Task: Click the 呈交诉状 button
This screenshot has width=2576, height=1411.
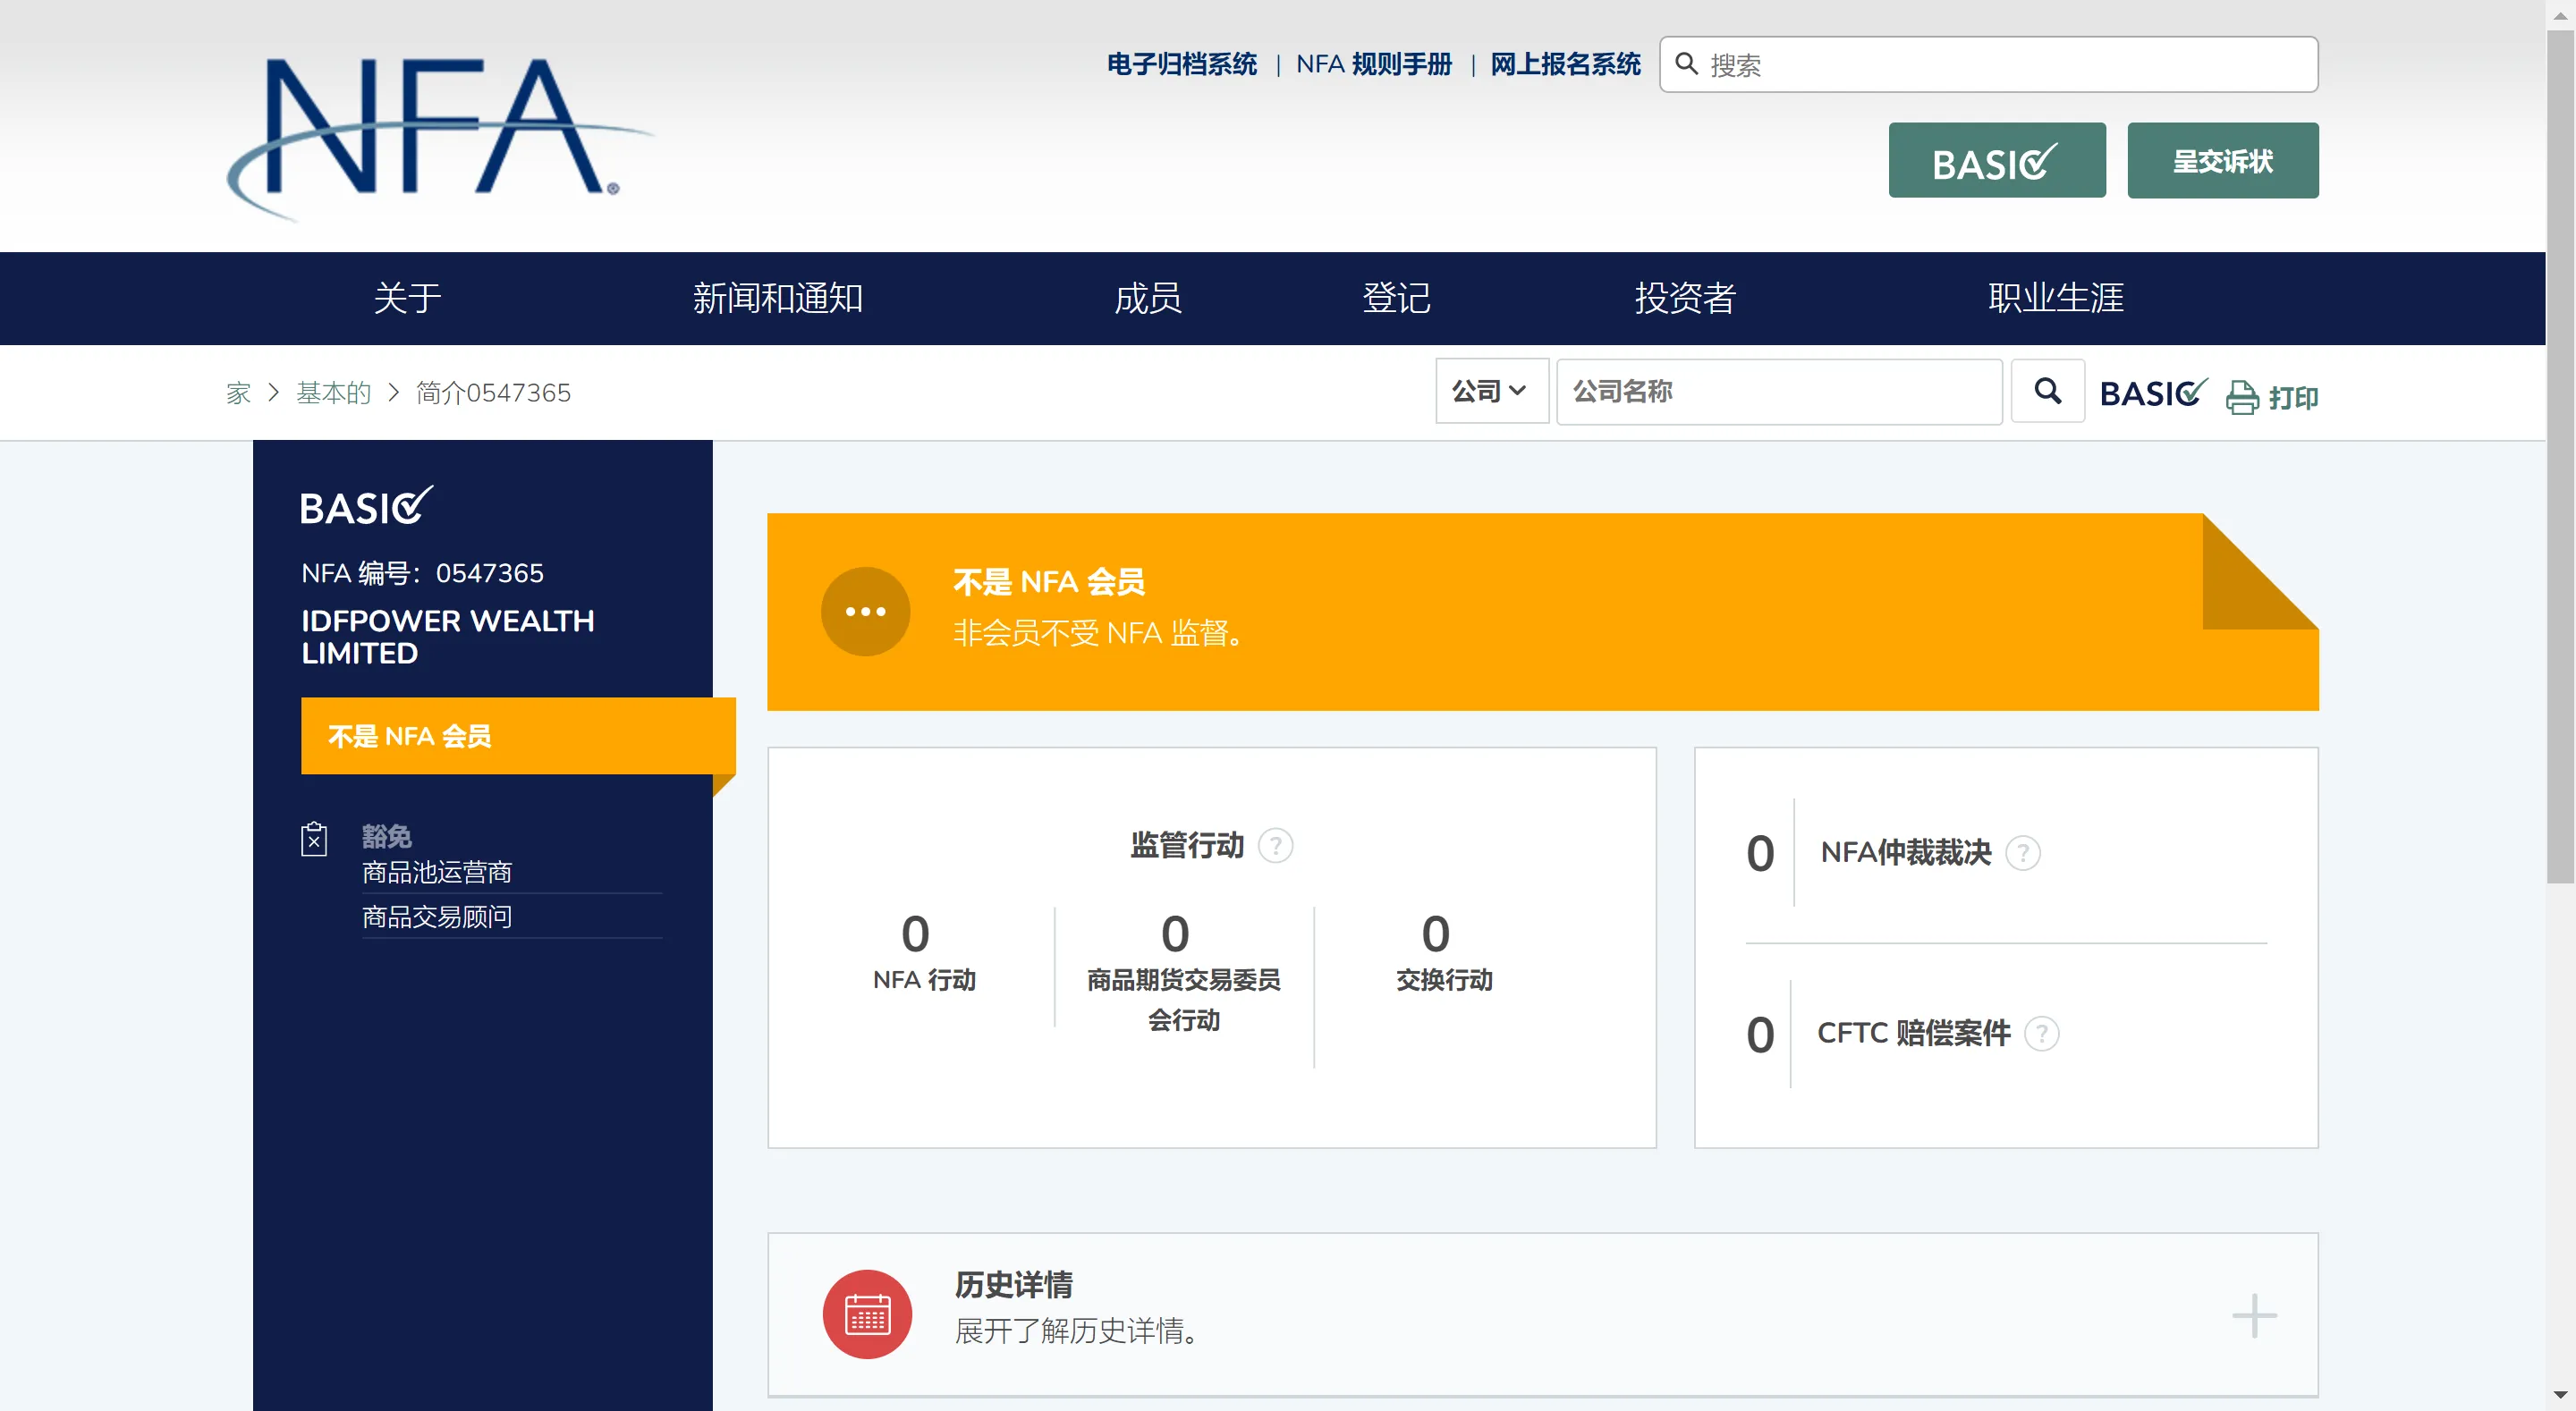Action: click(2222, 160)
